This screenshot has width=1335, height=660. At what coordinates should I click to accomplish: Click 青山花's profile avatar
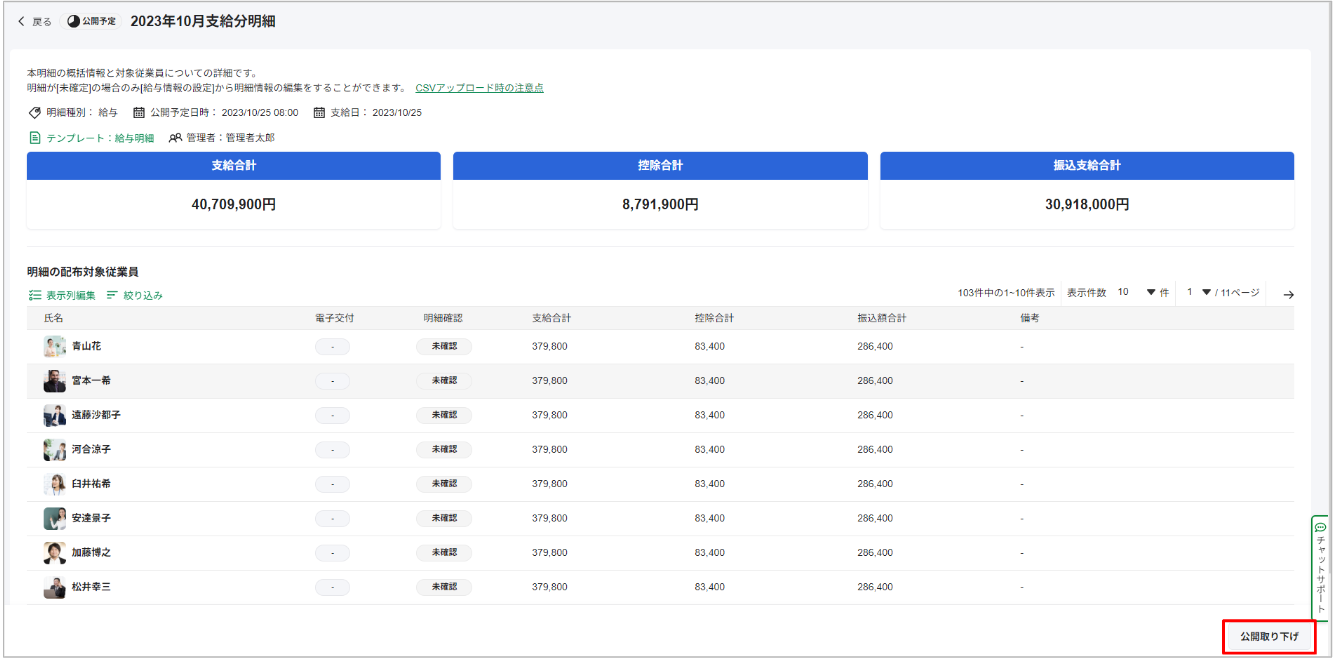coord(54,347)
